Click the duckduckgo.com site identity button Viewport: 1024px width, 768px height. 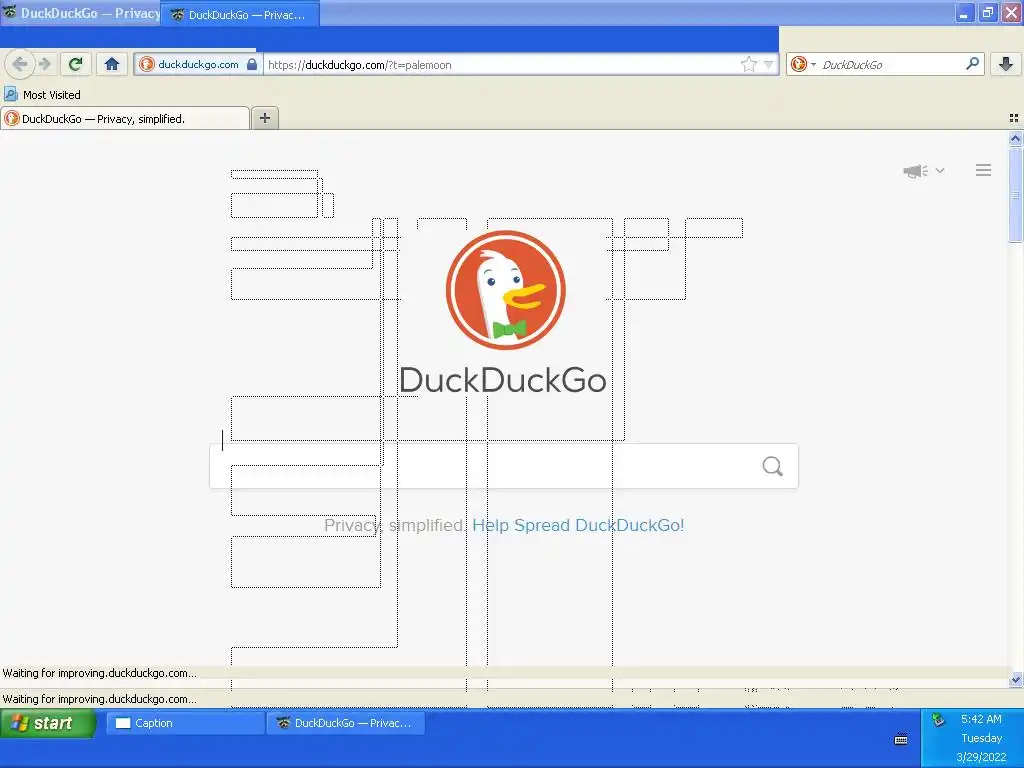click(x=199, y=64)
